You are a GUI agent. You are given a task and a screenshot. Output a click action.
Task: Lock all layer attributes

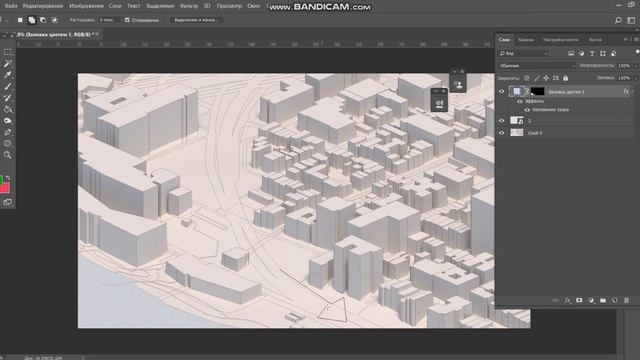click(x=565, y=78)
